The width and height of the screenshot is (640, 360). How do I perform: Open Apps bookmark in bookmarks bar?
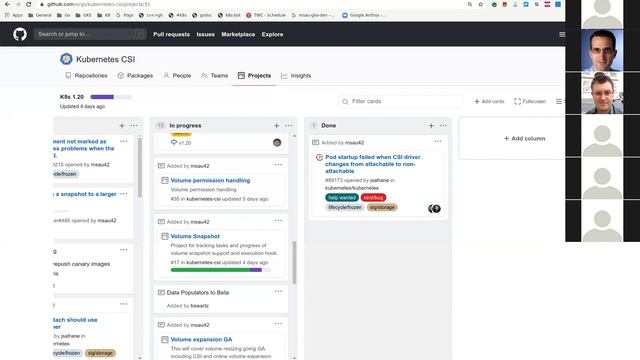(x=14, y=15)
